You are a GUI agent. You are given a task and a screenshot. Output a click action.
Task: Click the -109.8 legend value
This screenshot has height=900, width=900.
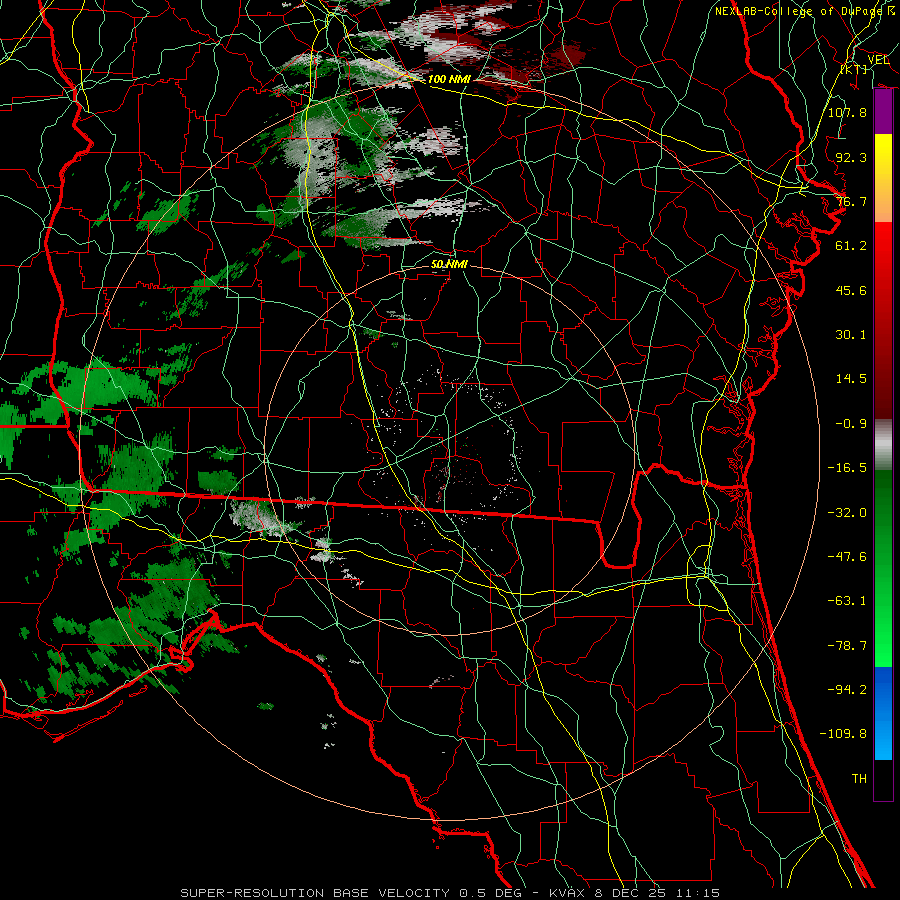point(843,734)
